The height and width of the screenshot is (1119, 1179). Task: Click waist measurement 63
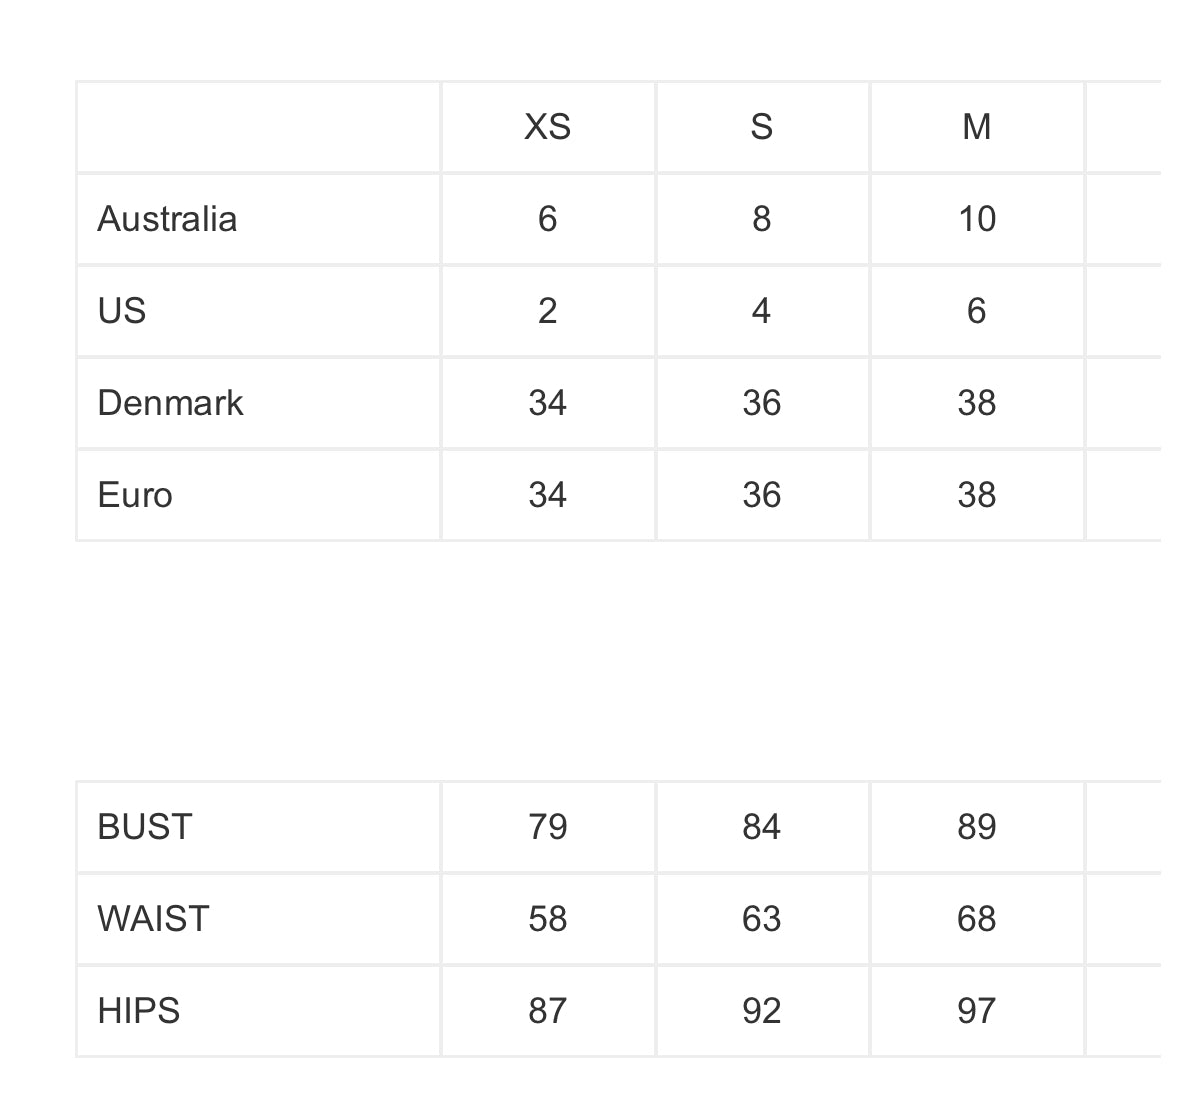(761, 919)
